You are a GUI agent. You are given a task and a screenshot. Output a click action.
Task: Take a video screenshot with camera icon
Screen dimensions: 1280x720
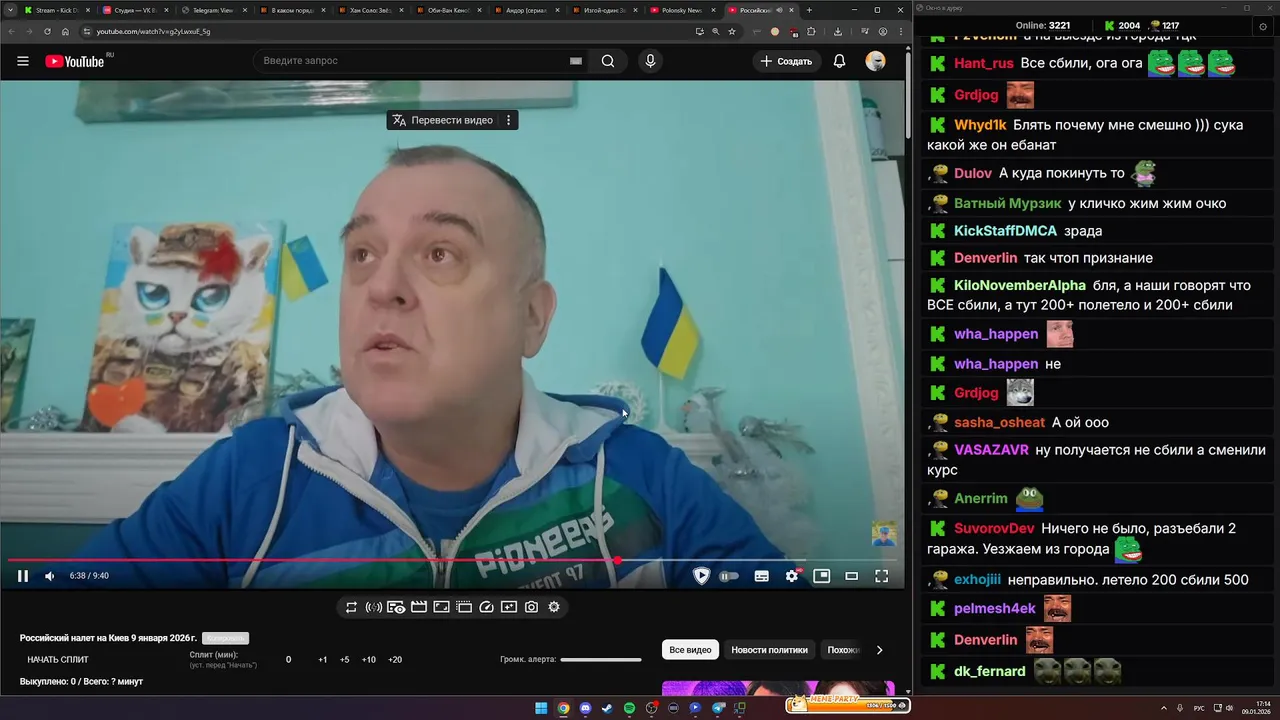pyautogui.click(x=531, y=607)
